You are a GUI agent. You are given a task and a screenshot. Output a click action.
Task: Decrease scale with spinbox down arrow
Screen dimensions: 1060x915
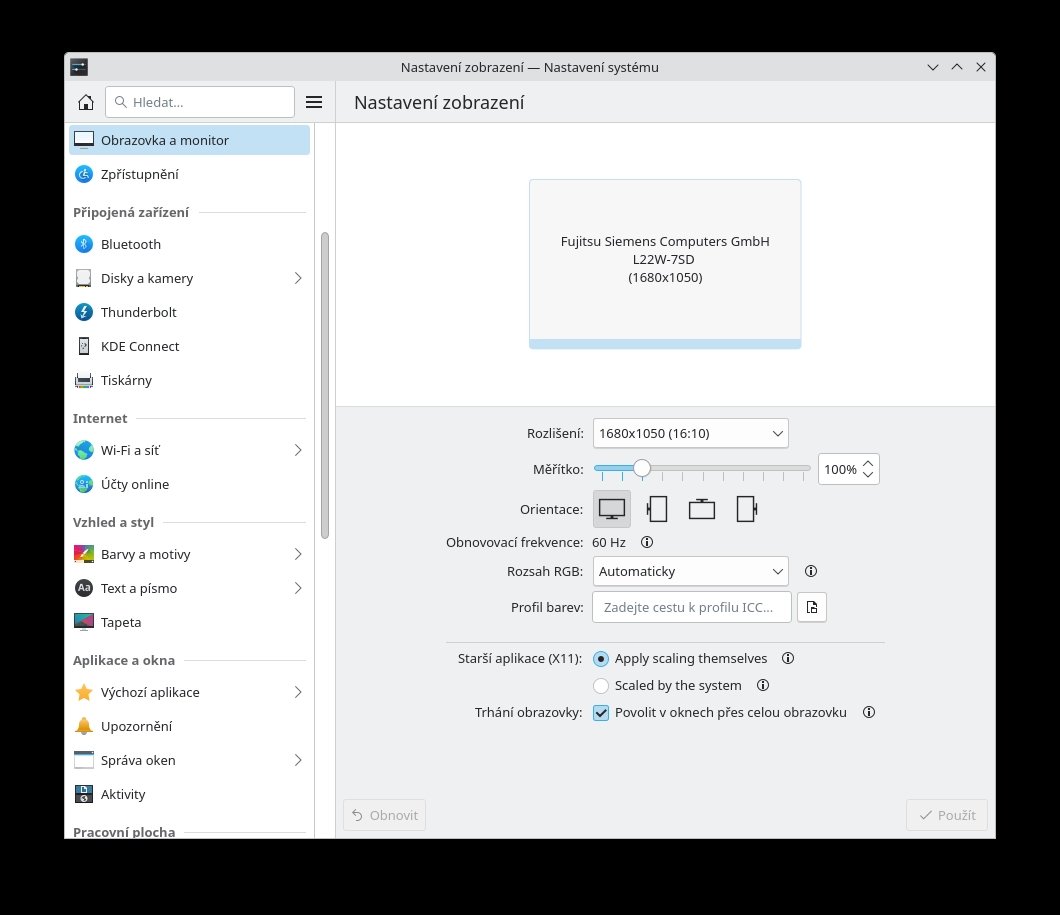pyautogui.click(x=868, y=474)
